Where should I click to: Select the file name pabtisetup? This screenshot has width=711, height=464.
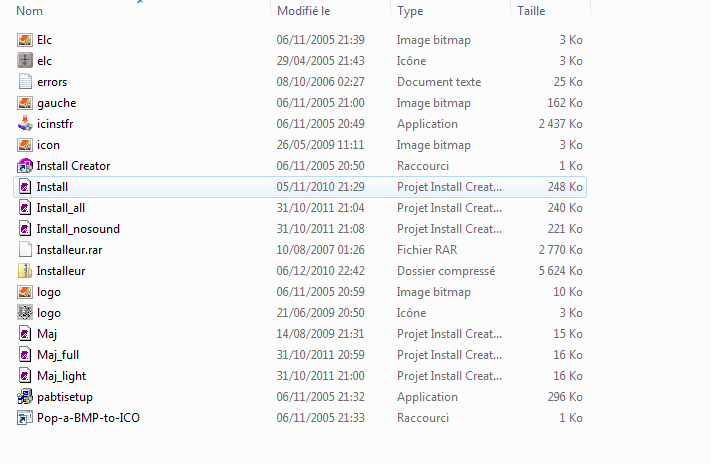tap(65, 397)
